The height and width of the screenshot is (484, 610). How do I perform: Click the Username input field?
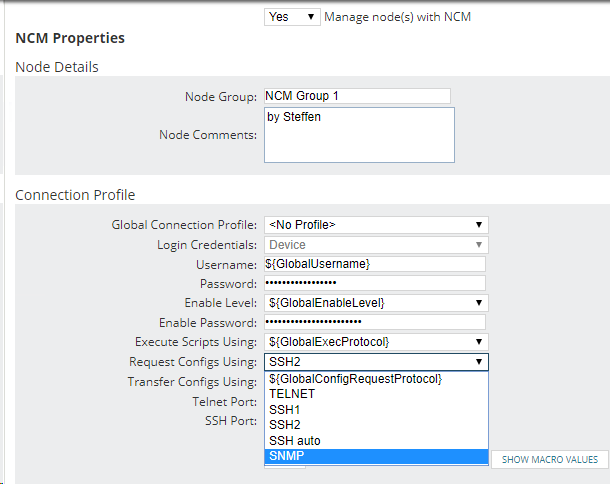(x=375, y=264)
